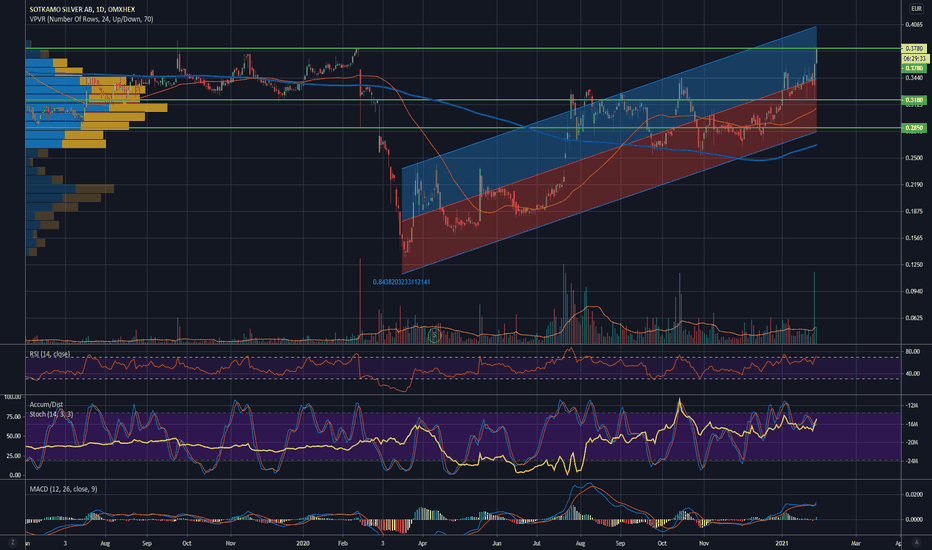The height and width of the screenshot is (550, 932).
Task: Select the Stoch 50.00 left scale label
Action: click(x=14, y=436)
